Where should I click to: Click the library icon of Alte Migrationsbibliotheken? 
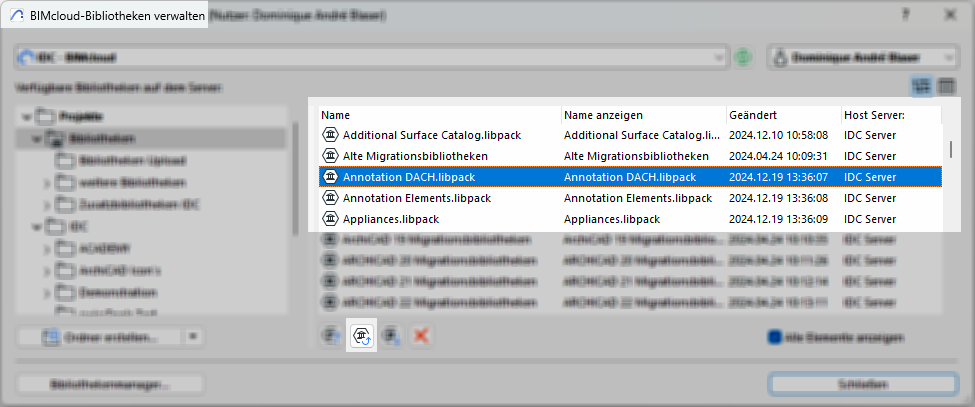330,156
